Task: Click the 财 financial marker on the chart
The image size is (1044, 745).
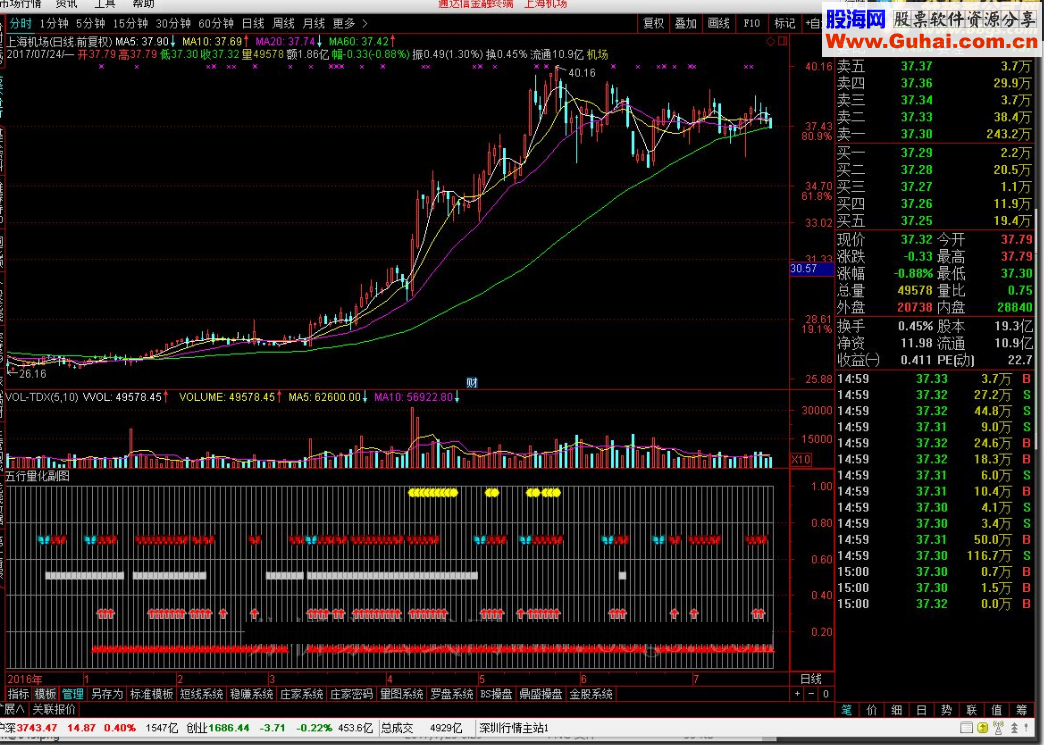Action: (x=471, y=382)
